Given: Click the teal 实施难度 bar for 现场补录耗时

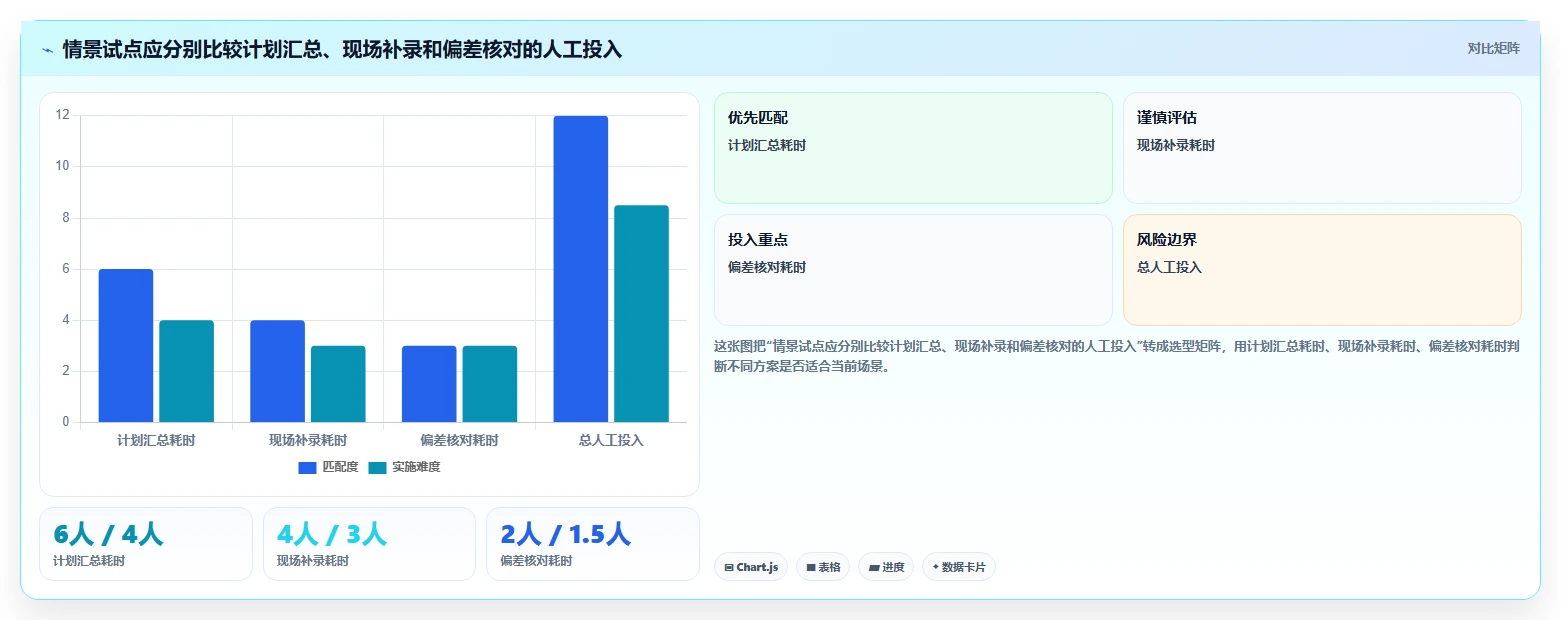Looking at the screenshot, I should click(x=338, y=384).
